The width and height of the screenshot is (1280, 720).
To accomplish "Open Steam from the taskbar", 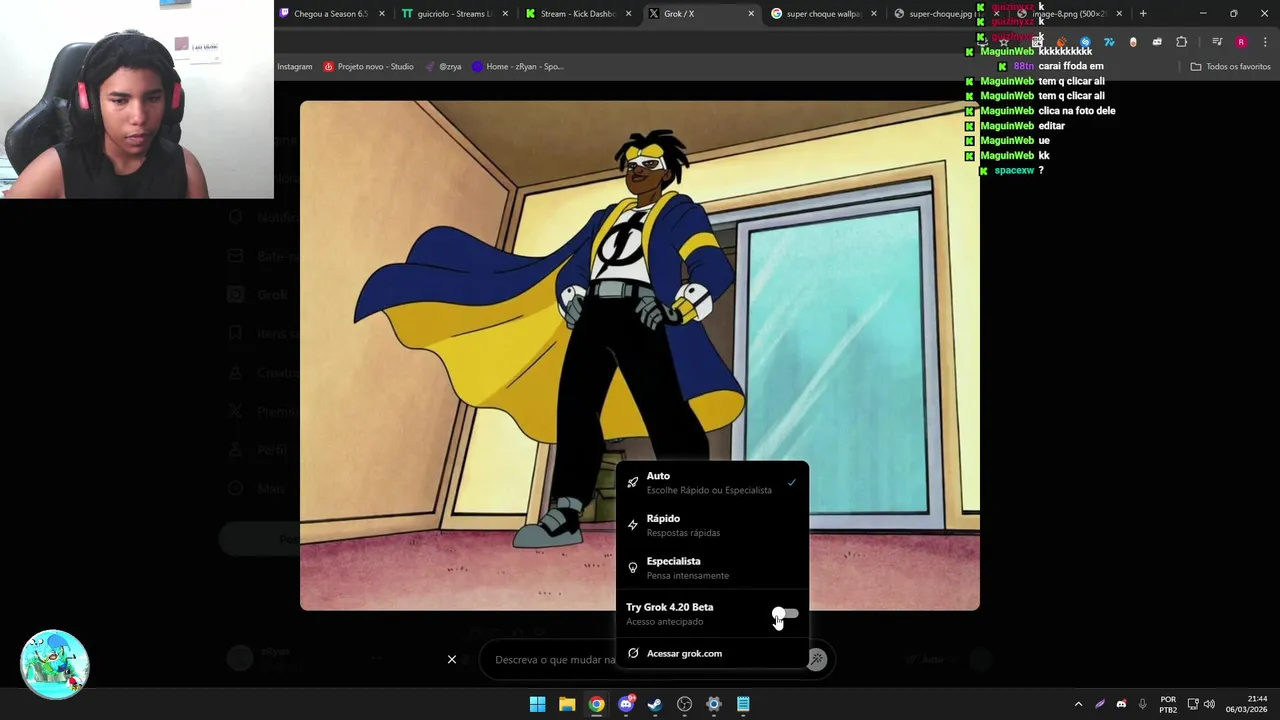I will coord(655,704).
